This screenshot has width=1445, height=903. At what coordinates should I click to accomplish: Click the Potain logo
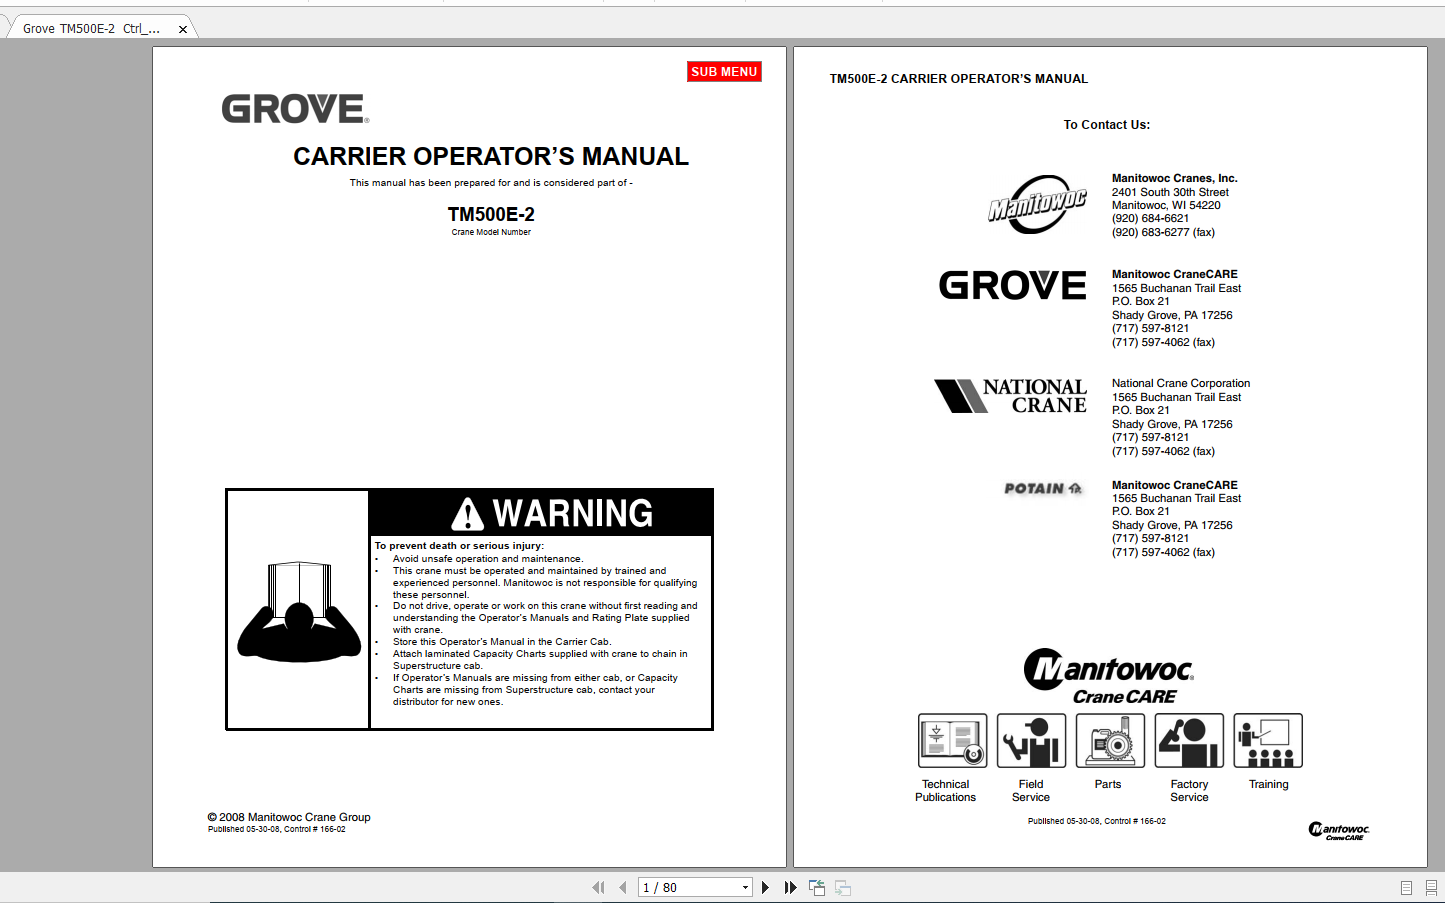(x=1043, y=489)
